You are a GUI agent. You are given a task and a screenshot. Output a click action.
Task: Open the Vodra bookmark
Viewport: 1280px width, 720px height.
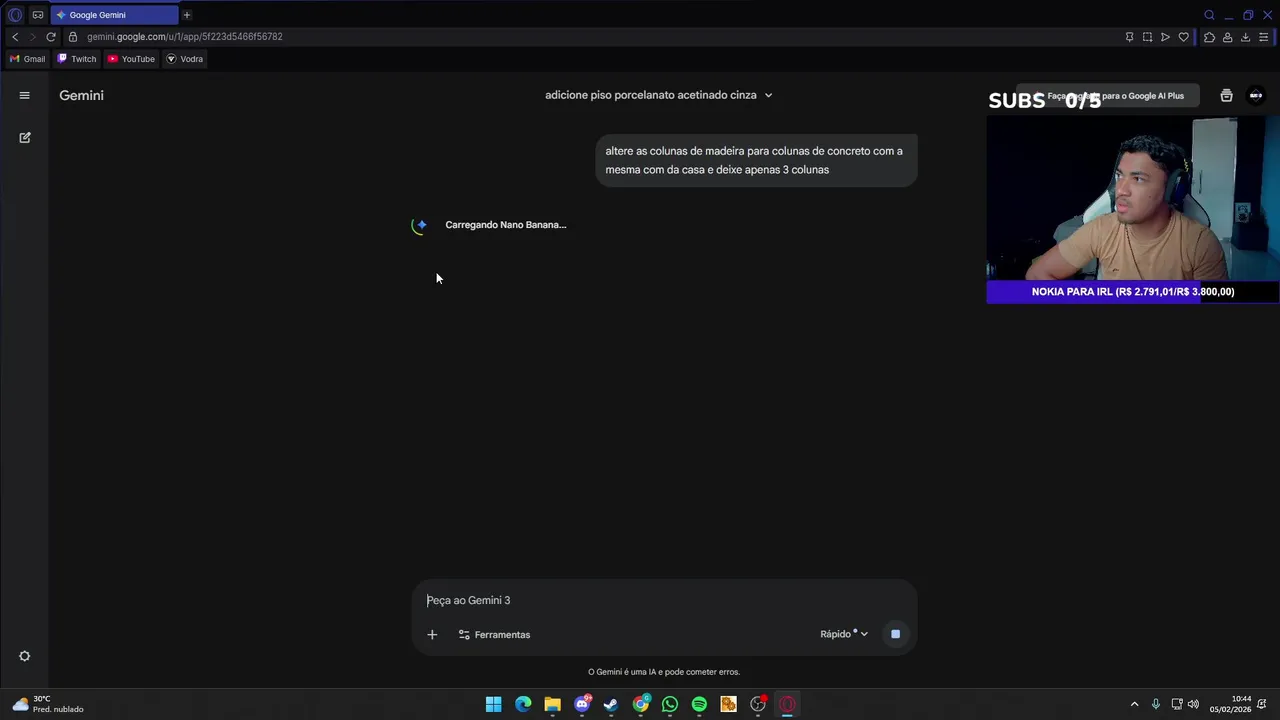click(185, 59)
